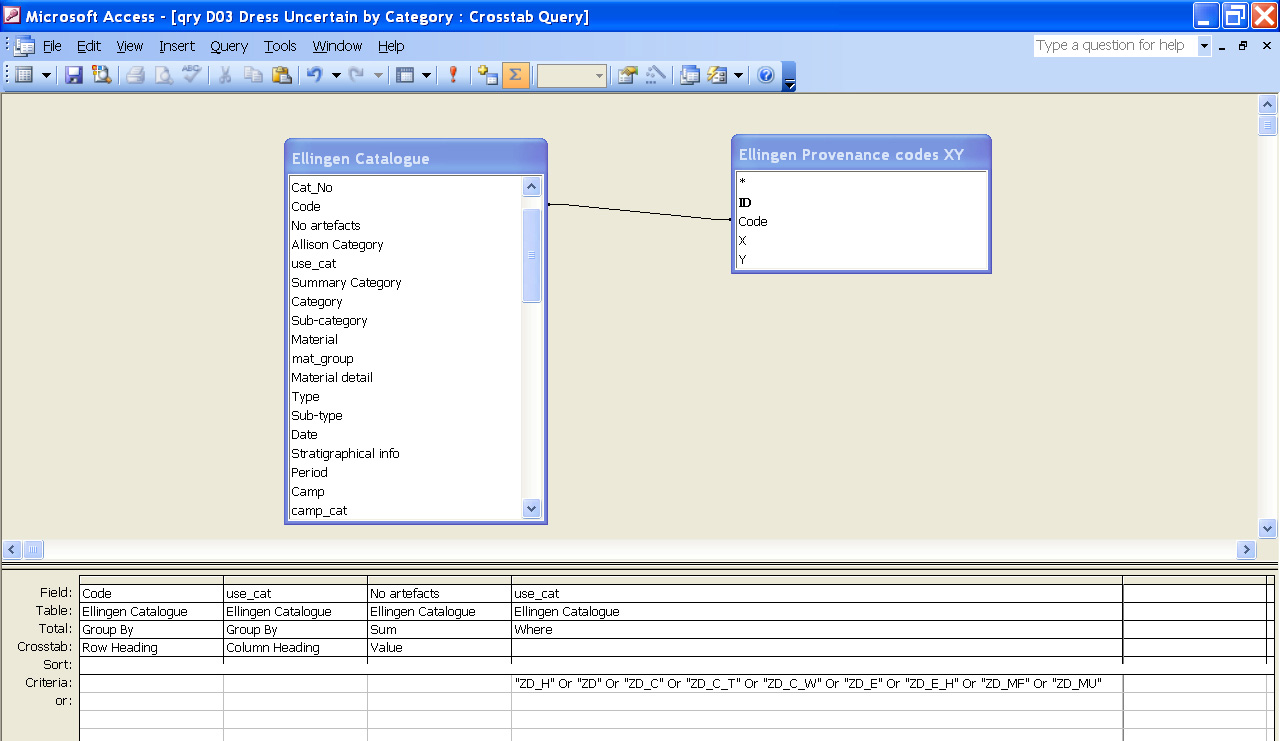
Task: Open the Edit menu
Action: [89, 46]
